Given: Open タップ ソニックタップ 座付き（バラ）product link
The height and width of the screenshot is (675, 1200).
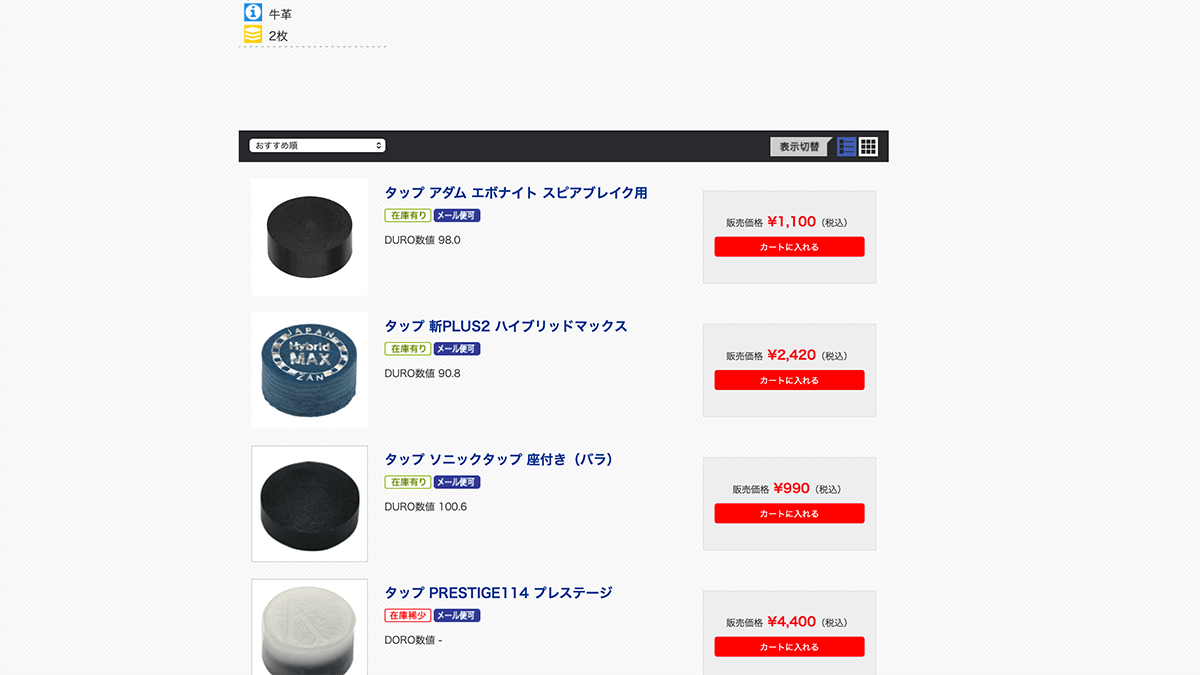Looking at the screenshot, I should (499, 459).
